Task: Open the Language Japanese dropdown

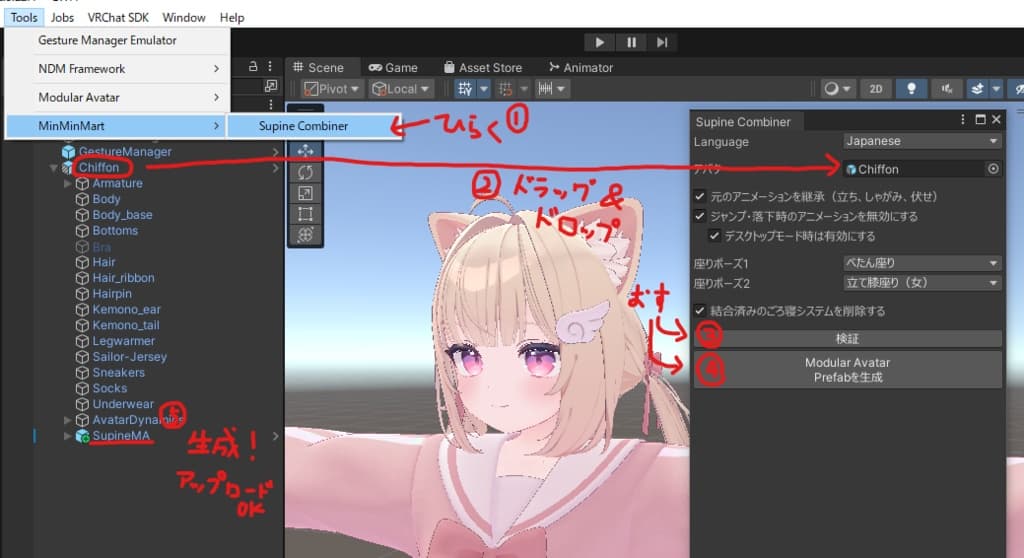Action: coord(922,141)
